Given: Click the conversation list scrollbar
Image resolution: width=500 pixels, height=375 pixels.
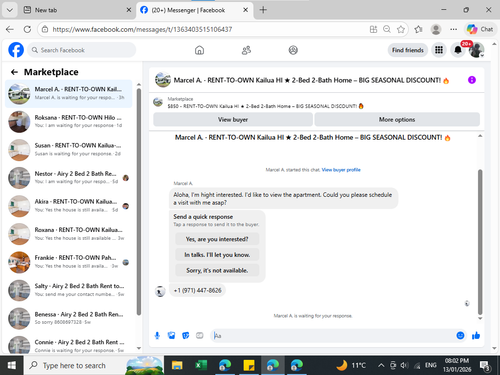Looking at the screenshot, I should point(139,202).
